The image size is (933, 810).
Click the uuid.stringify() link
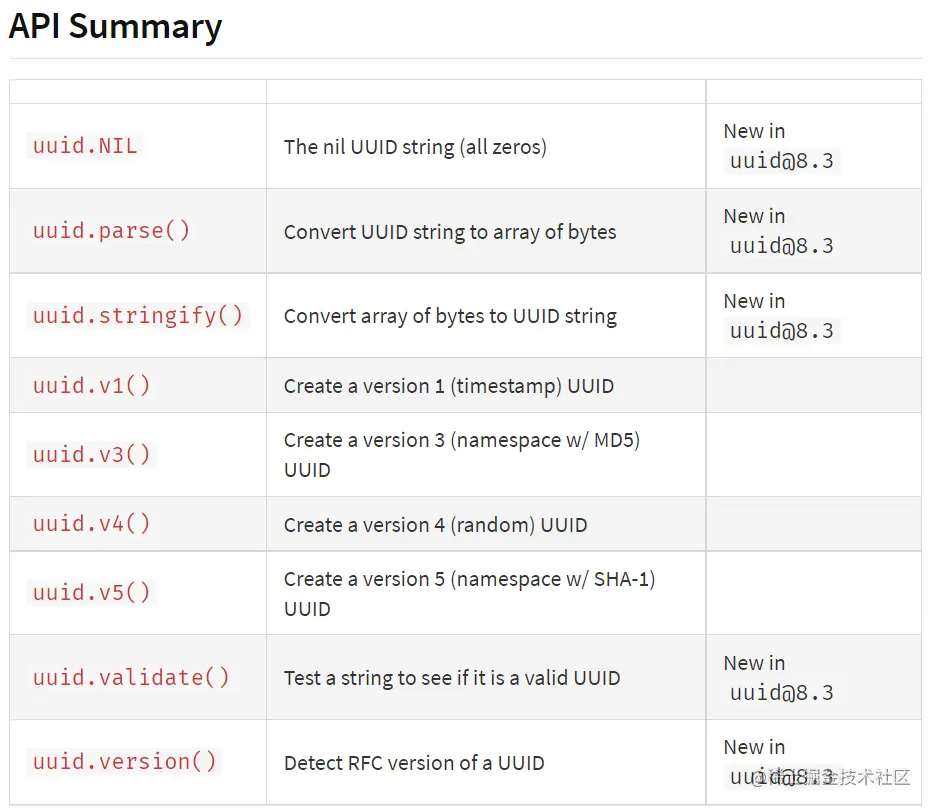point(138,316)
